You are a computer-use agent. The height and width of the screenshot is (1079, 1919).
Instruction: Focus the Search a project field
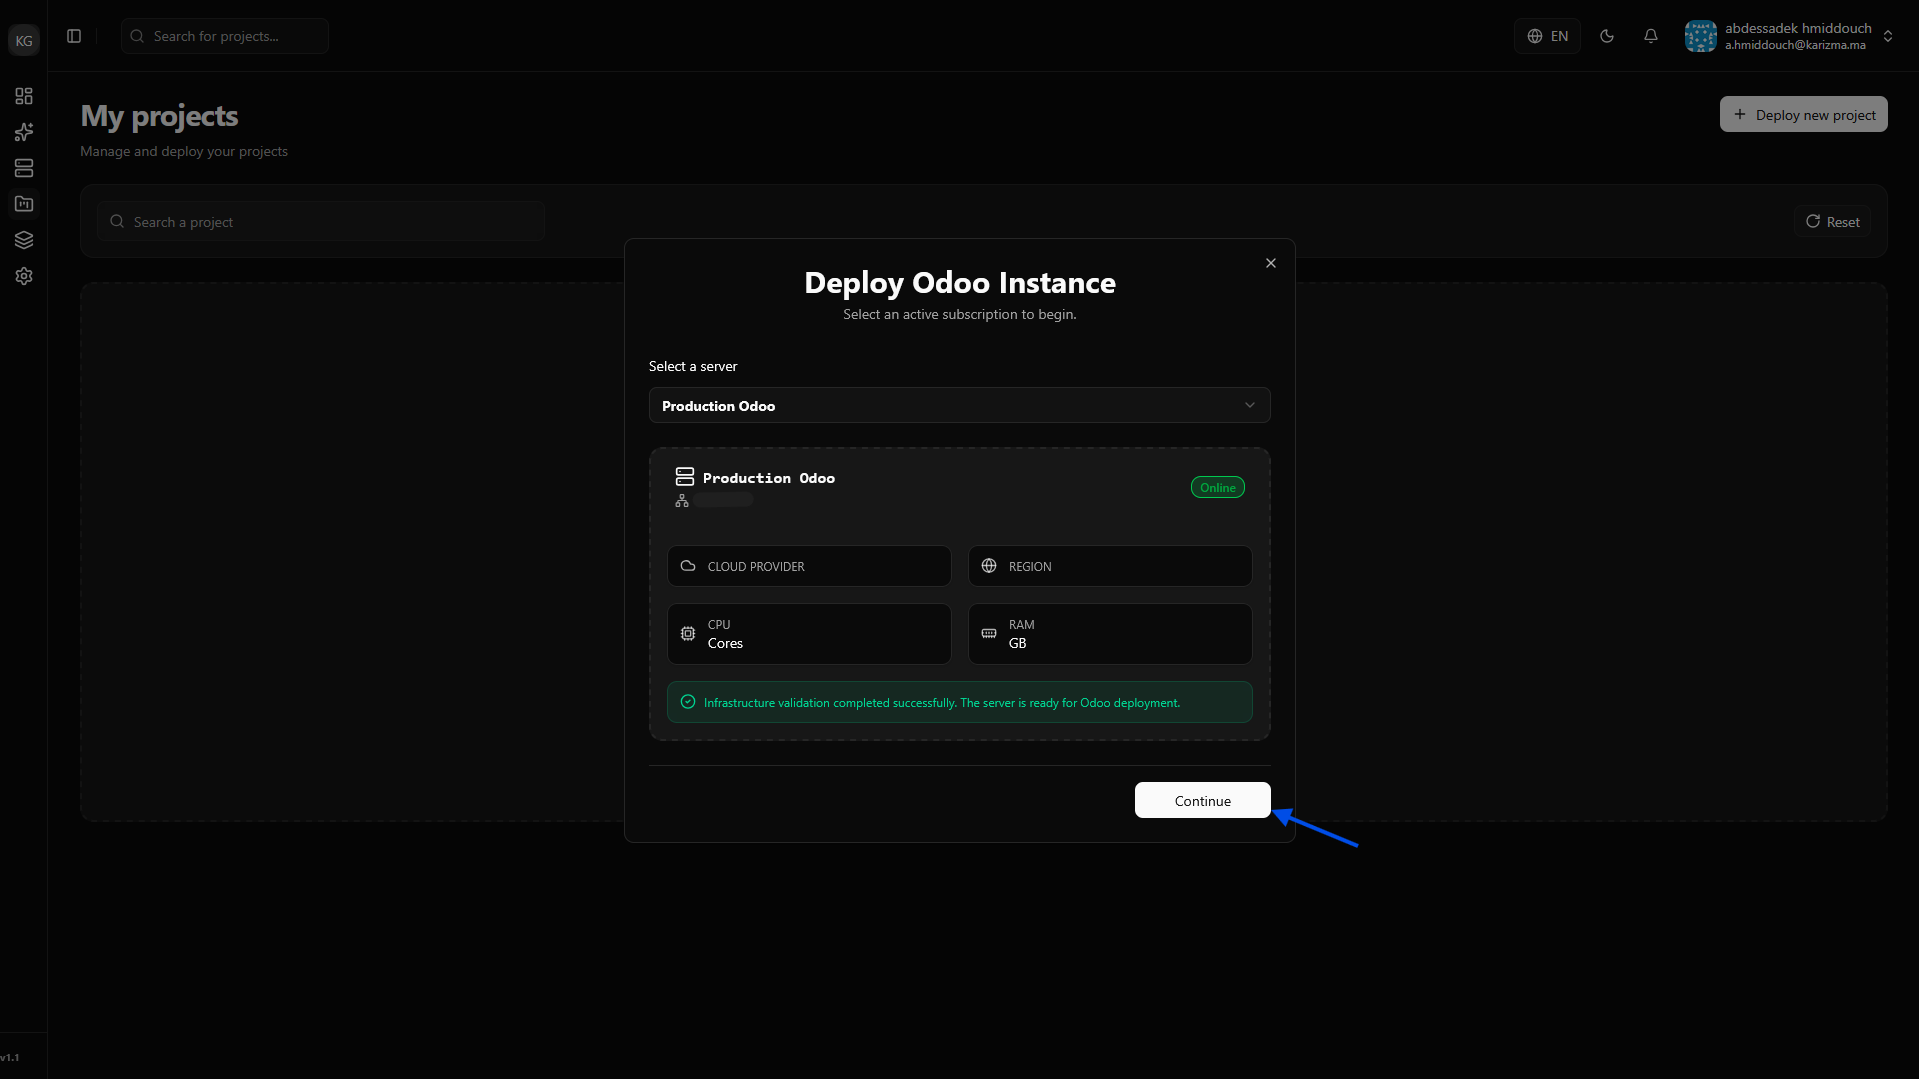(x=321, y=222)
